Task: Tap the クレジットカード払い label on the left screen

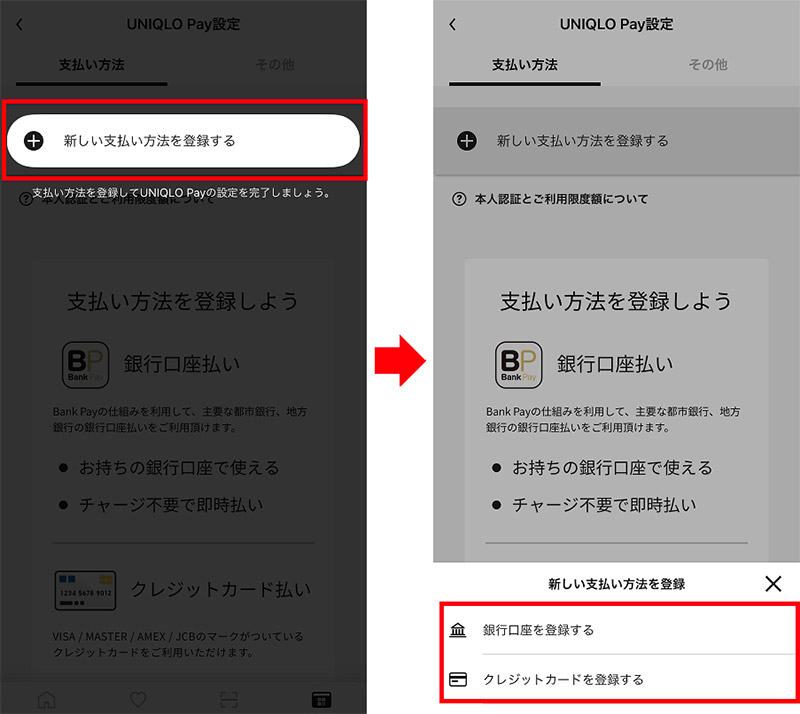Action: tap(221, 590)
